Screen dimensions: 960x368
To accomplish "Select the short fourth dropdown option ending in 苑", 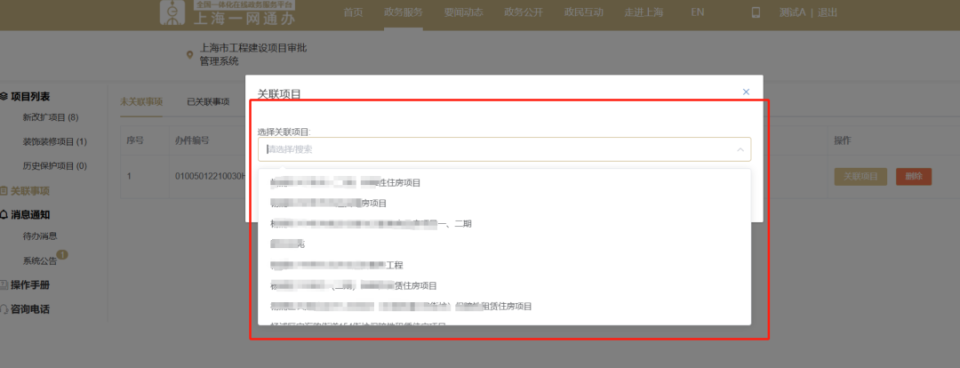I will pos(504,244).
